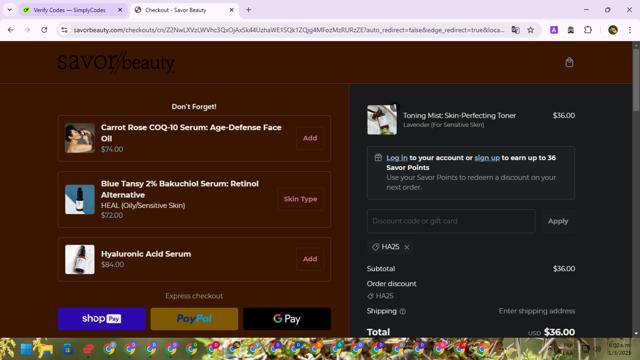Click the Savor Beauty logo

[116, 62]
